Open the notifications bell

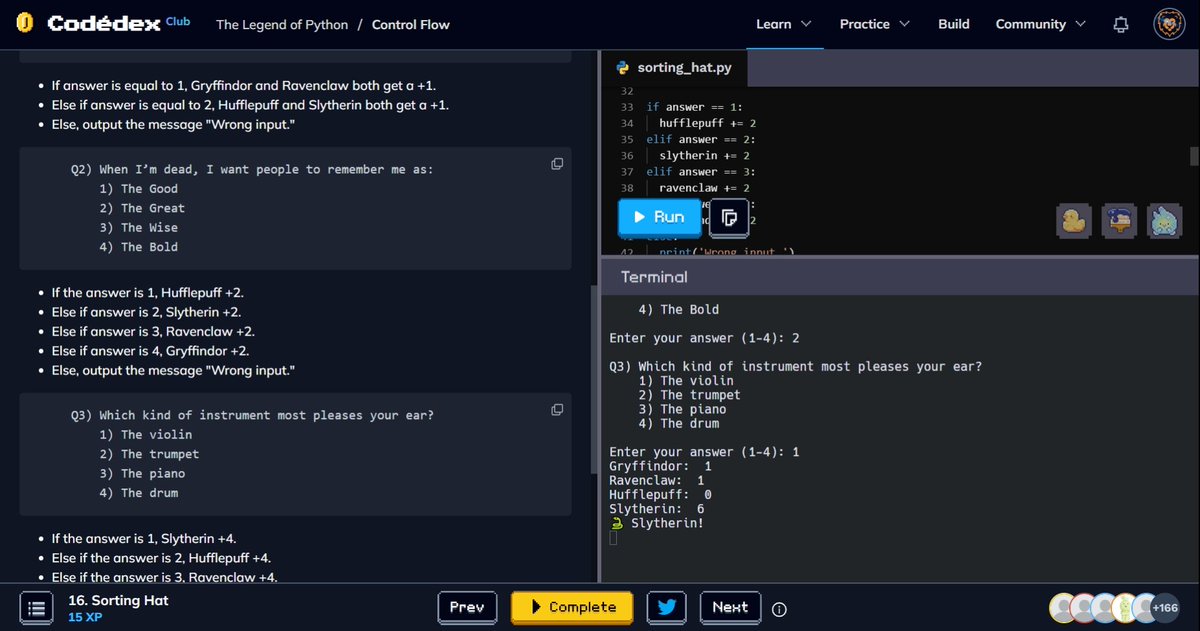click(1121, 24)
